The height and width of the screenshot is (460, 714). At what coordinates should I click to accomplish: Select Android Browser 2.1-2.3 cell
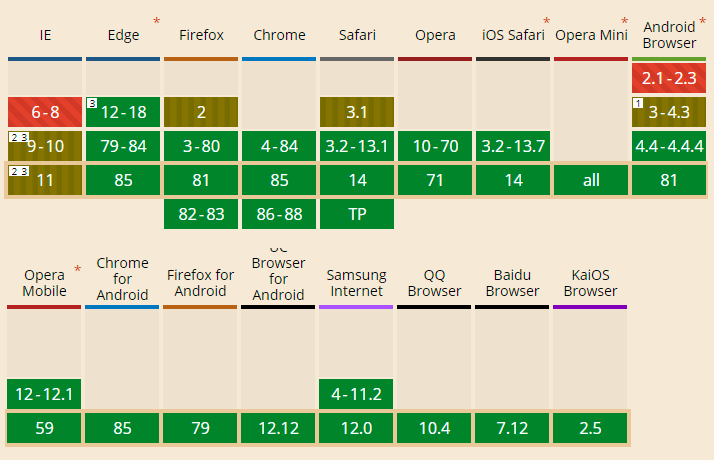click(x=669, y=78)
